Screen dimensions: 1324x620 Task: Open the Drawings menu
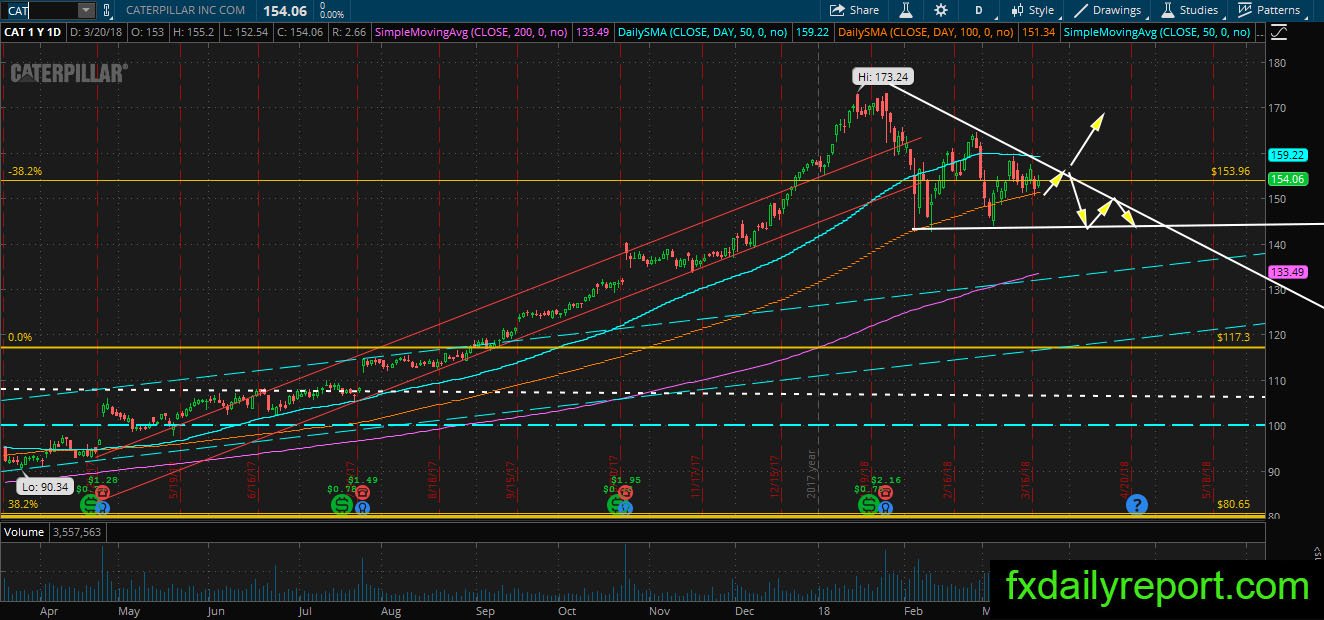(1109, 10)
